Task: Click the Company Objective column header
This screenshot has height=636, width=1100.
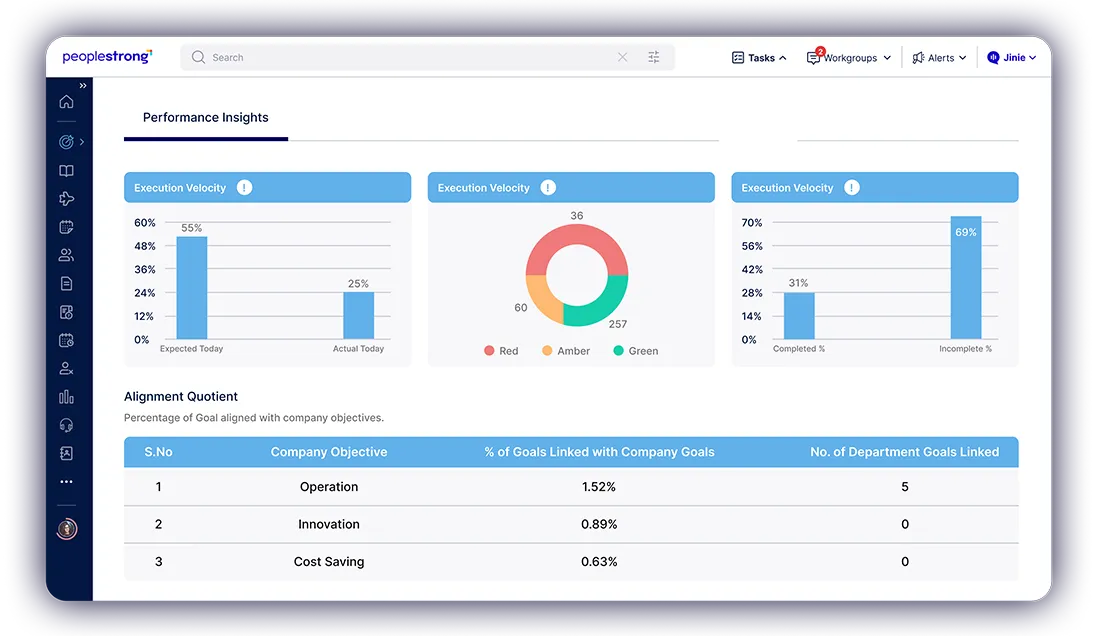Action: pyautogui.click(x=329, y=452)
